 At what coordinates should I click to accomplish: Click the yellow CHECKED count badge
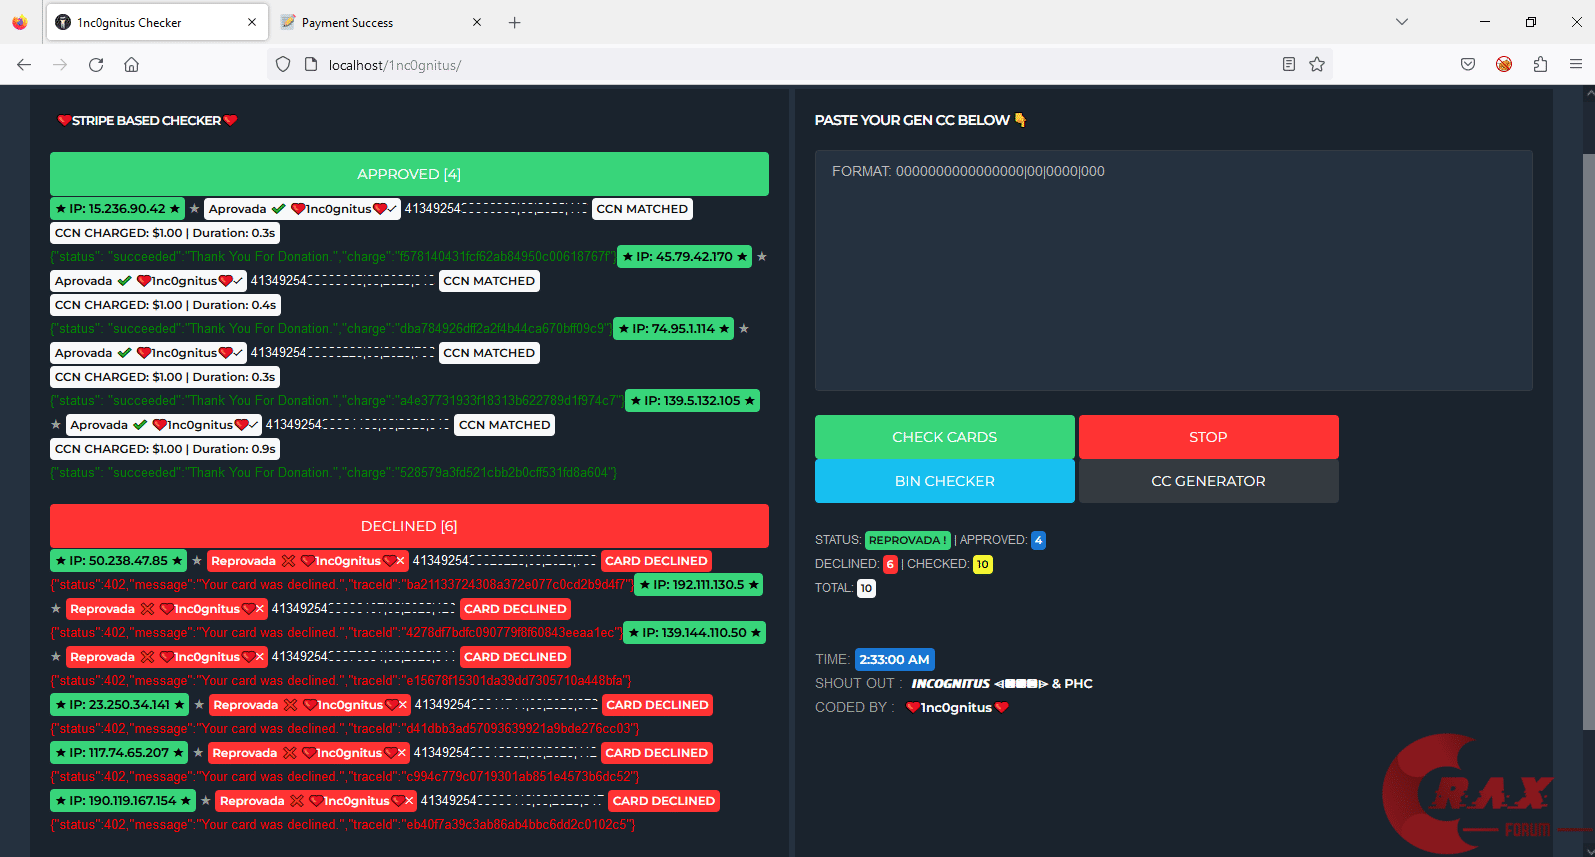(983, 564)
